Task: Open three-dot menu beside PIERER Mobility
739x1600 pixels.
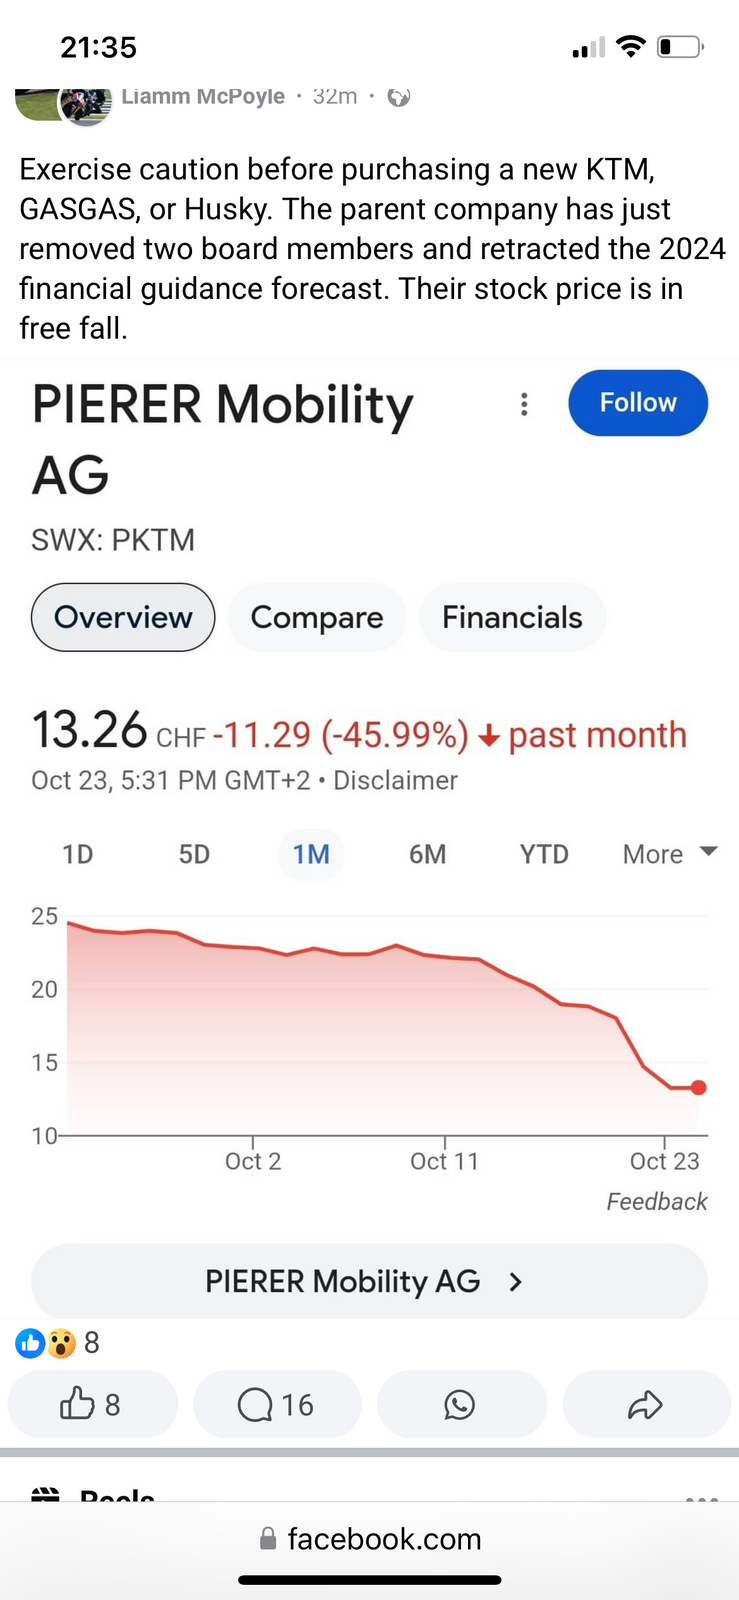Action: 524,404
